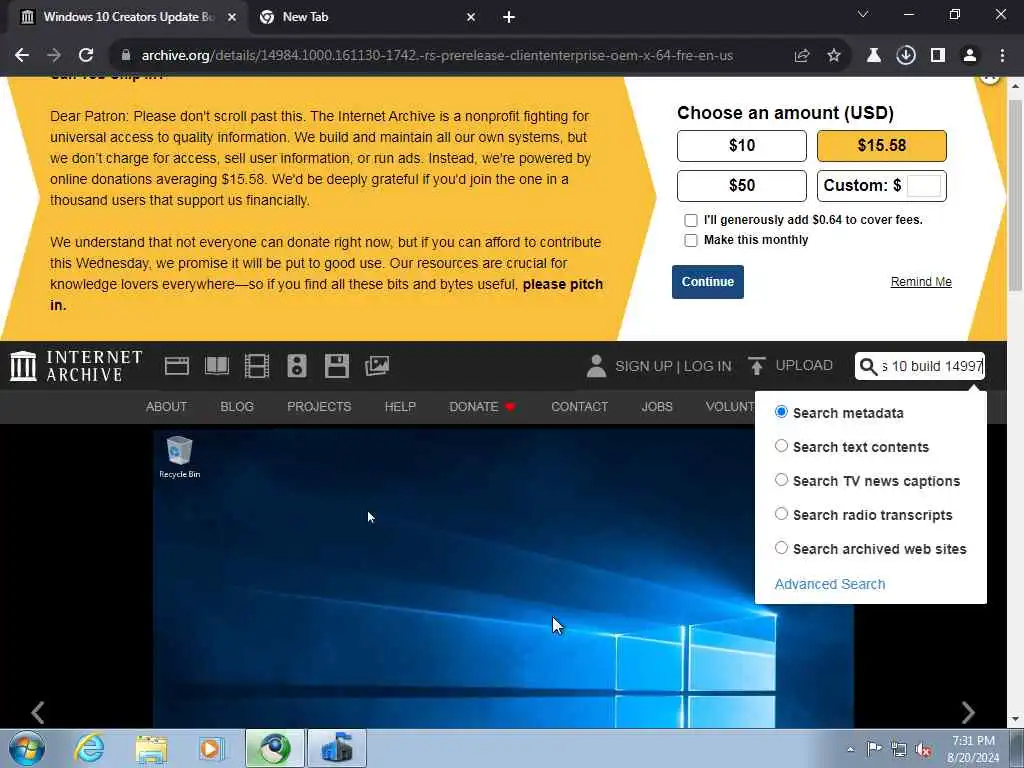Click the custom donation amount field

[924, 186]
